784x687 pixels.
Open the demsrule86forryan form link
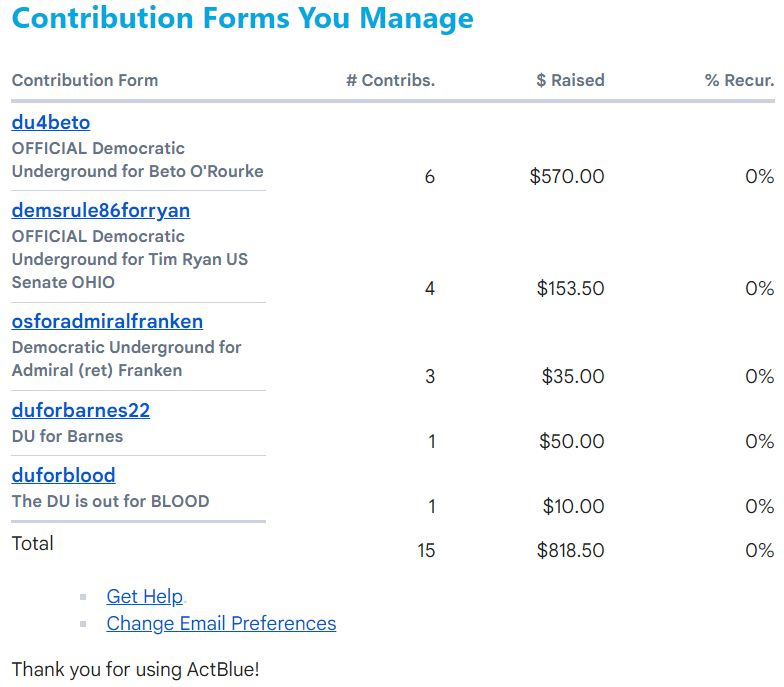[x=101, y=211]
